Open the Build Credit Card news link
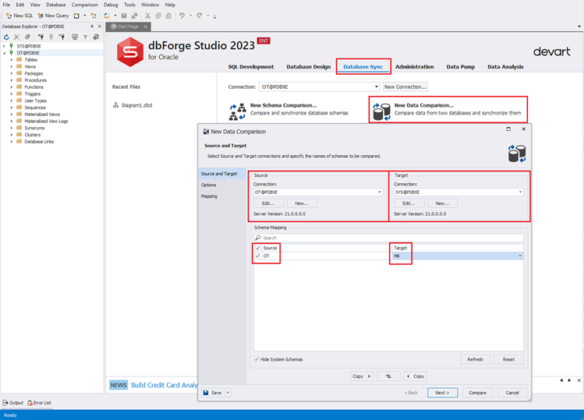The height and width of the screenshot is (420, 584). pos(164,385)
